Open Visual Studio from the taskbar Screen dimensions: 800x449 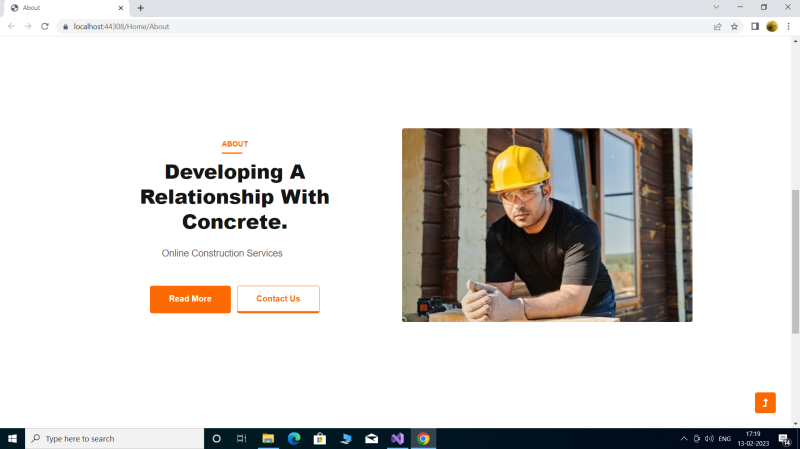click(x=397, y=439)
